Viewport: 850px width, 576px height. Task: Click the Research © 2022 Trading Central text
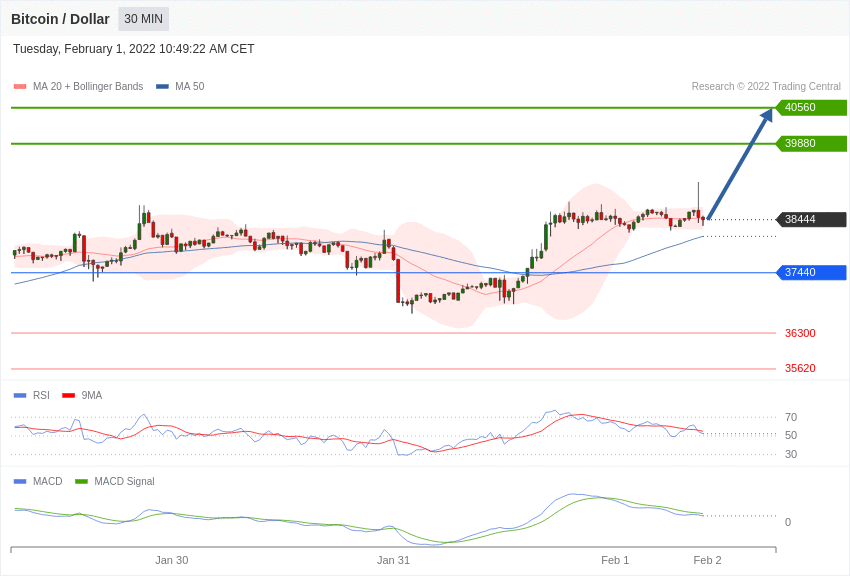pyautogui.click(x=766, y=86)
